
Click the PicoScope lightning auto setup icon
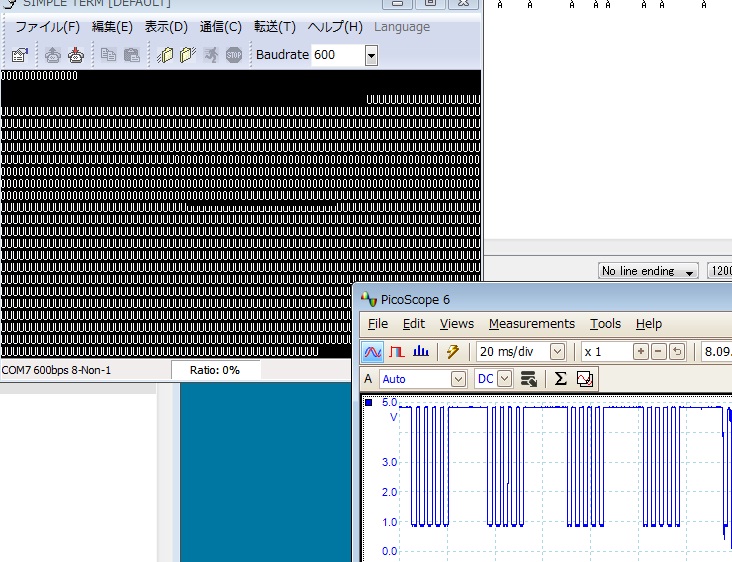click(452, 351)
